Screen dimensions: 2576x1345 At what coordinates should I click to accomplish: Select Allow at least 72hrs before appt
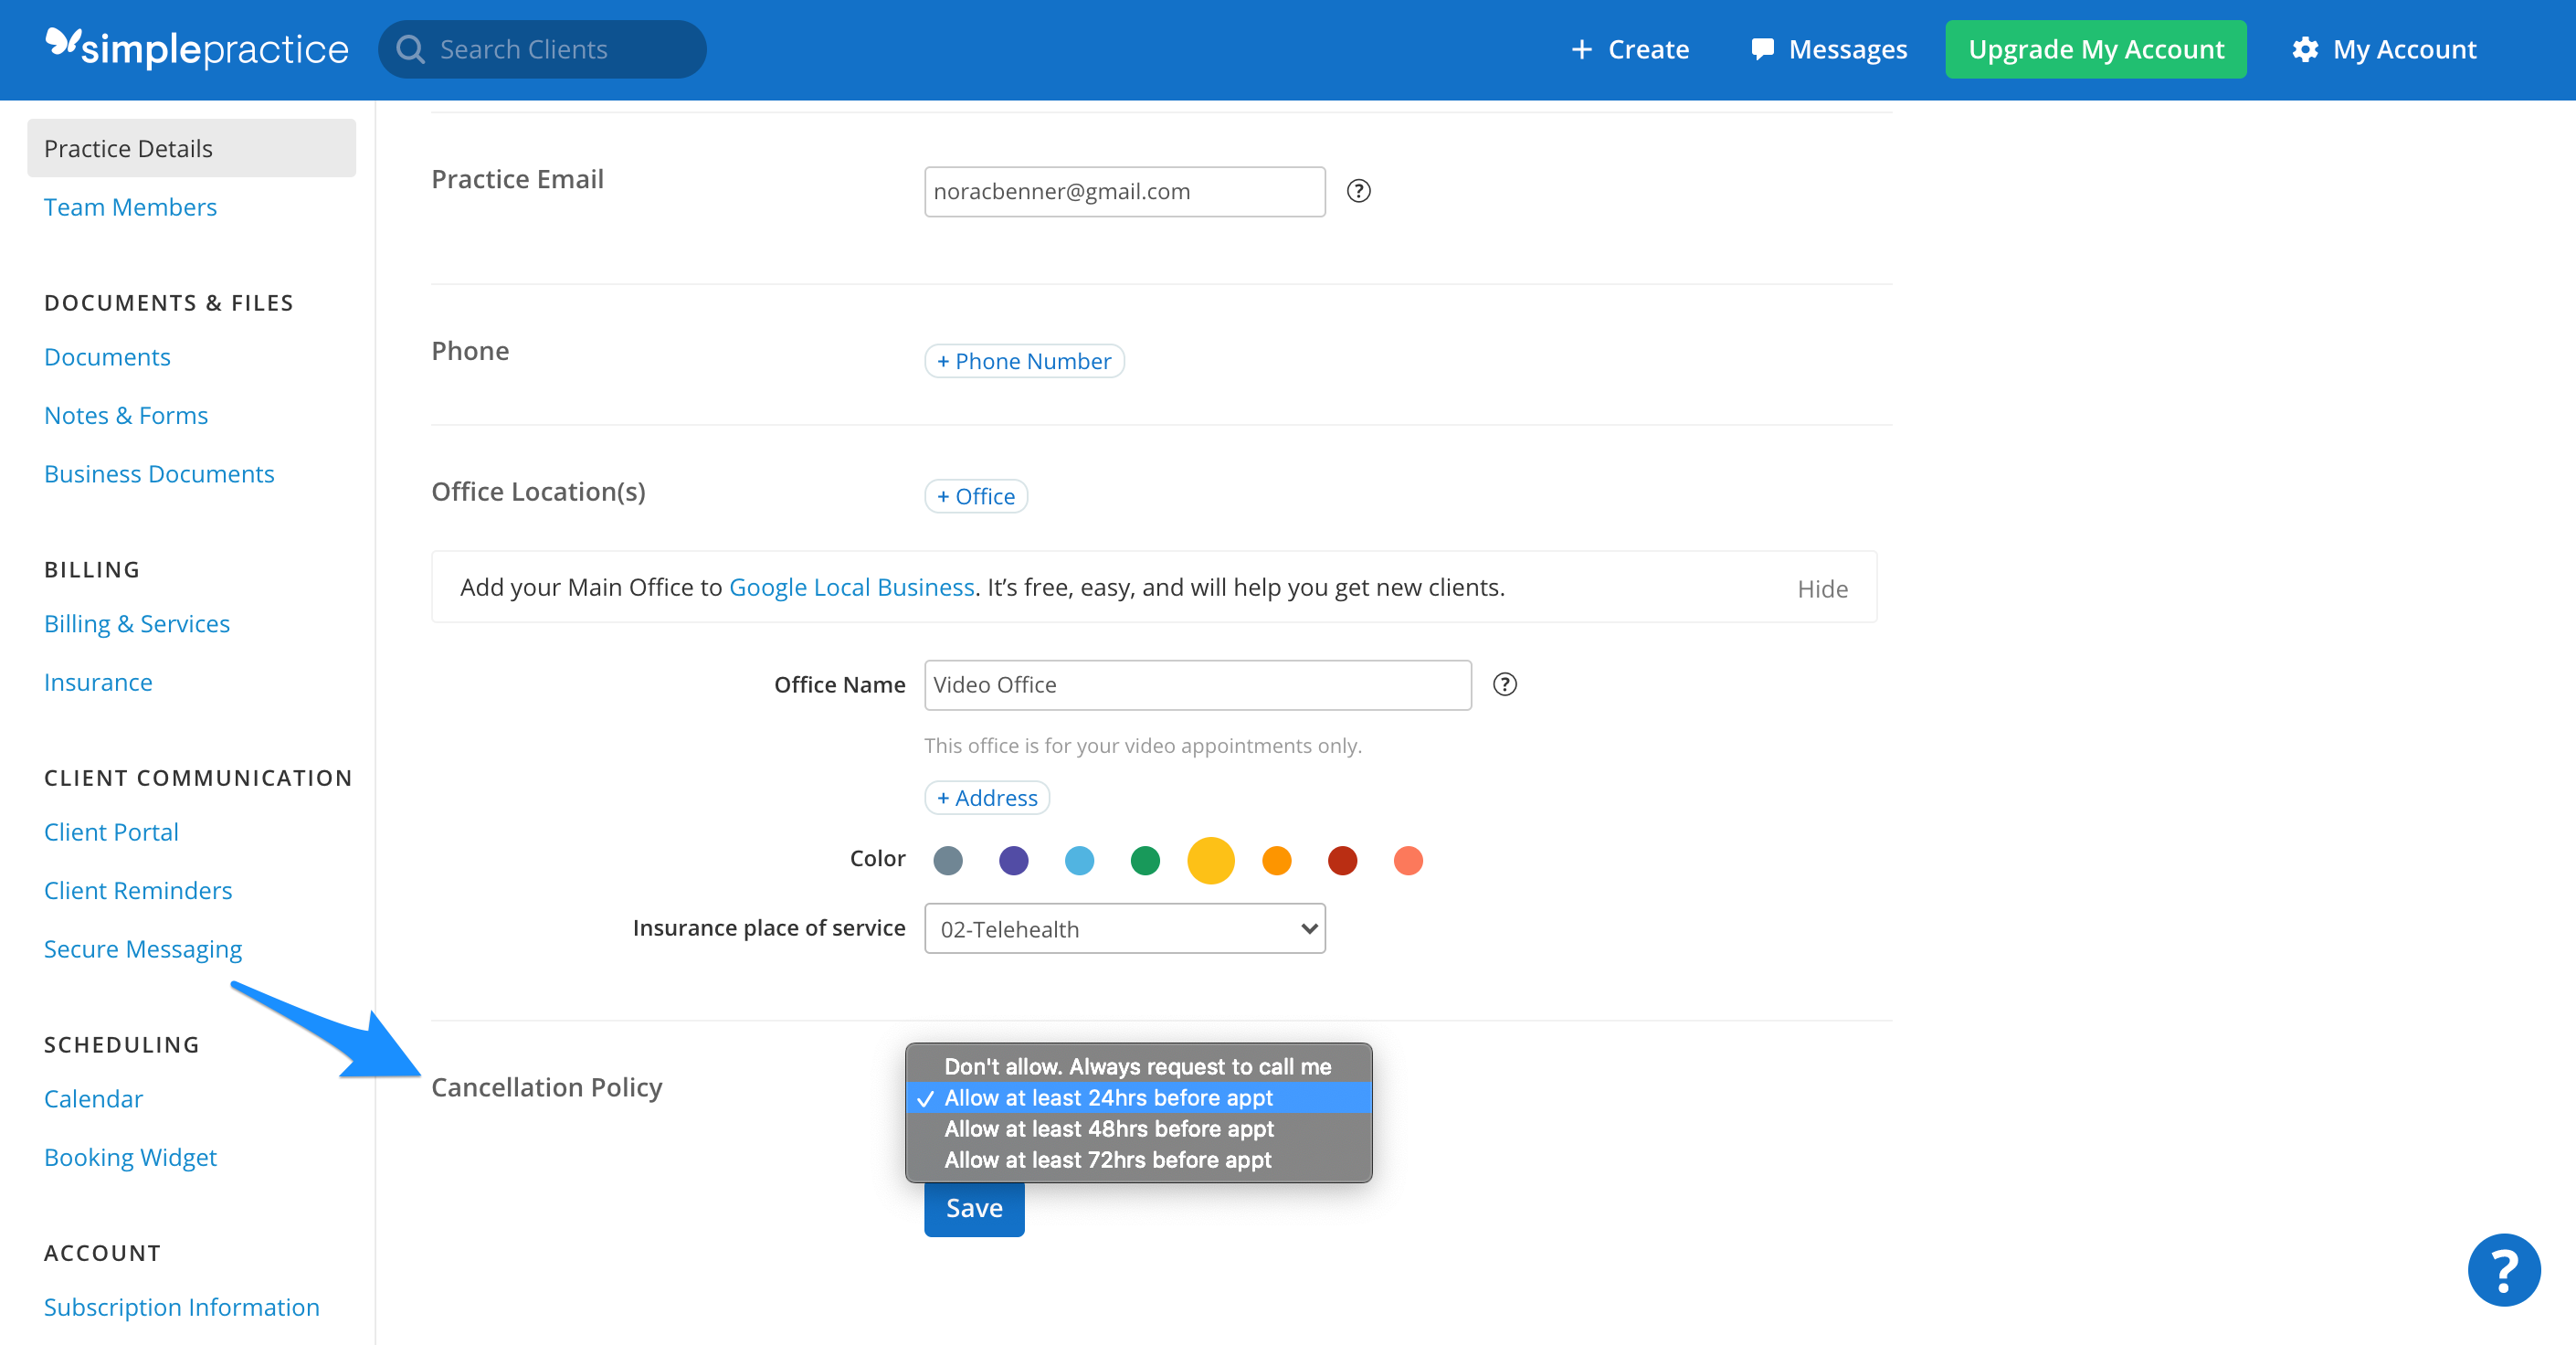click(1106, 1160)
